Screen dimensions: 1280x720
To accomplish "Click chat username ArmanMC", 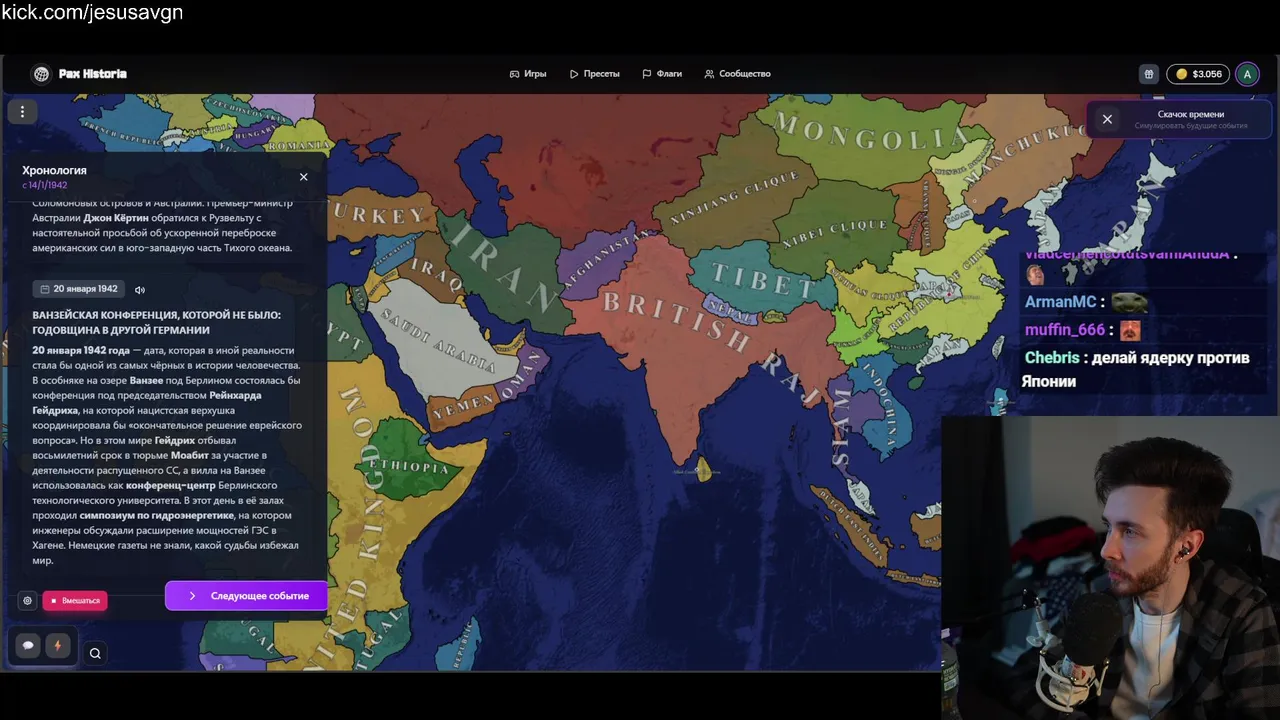I will tap(1060, 301).
